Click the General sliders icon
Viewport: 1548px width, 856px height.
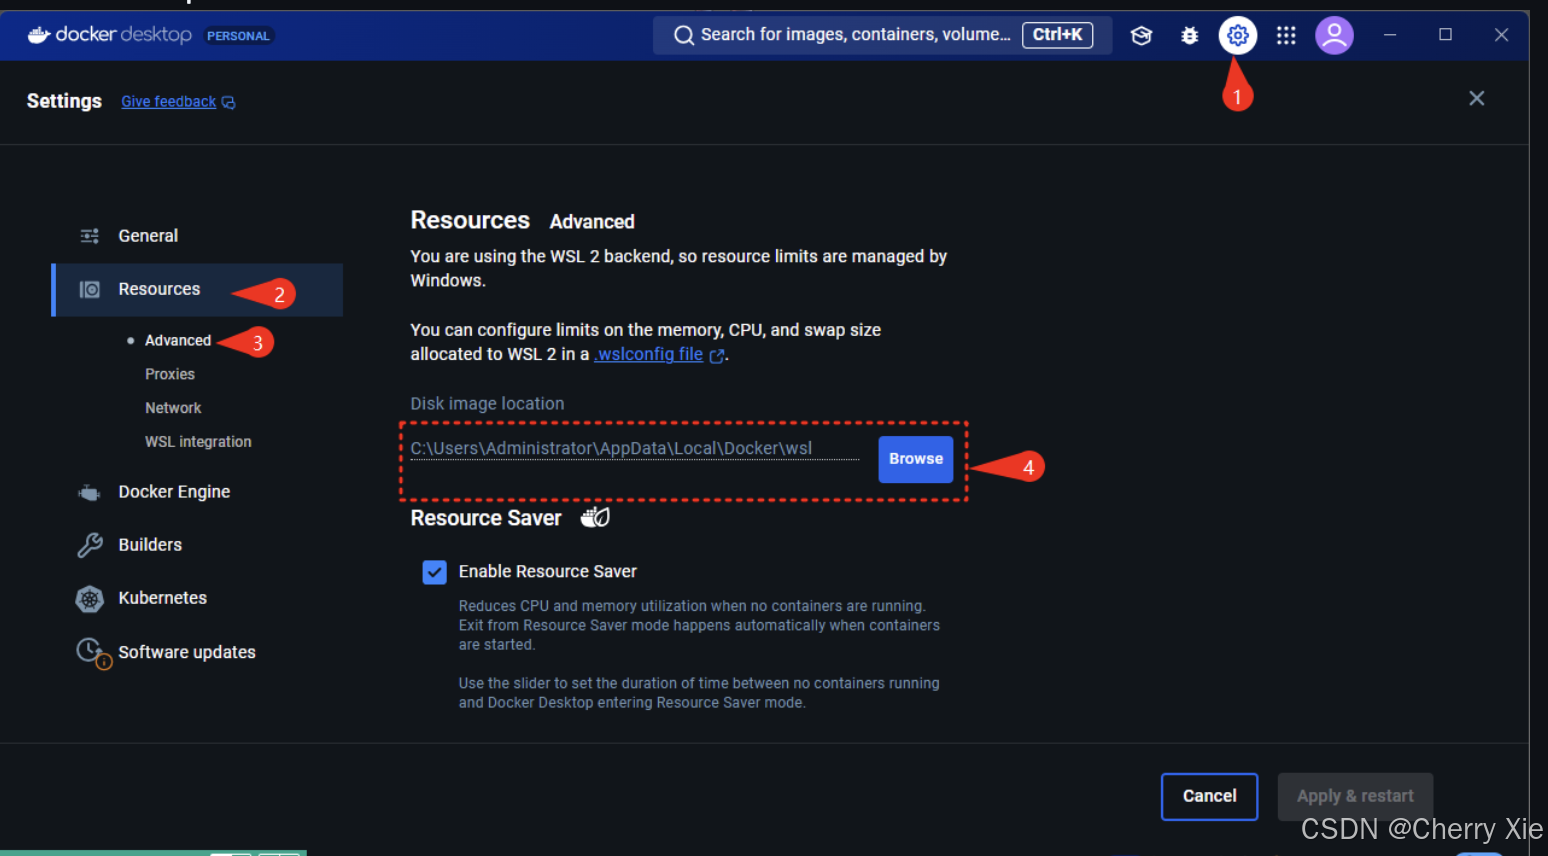point(90,236)
